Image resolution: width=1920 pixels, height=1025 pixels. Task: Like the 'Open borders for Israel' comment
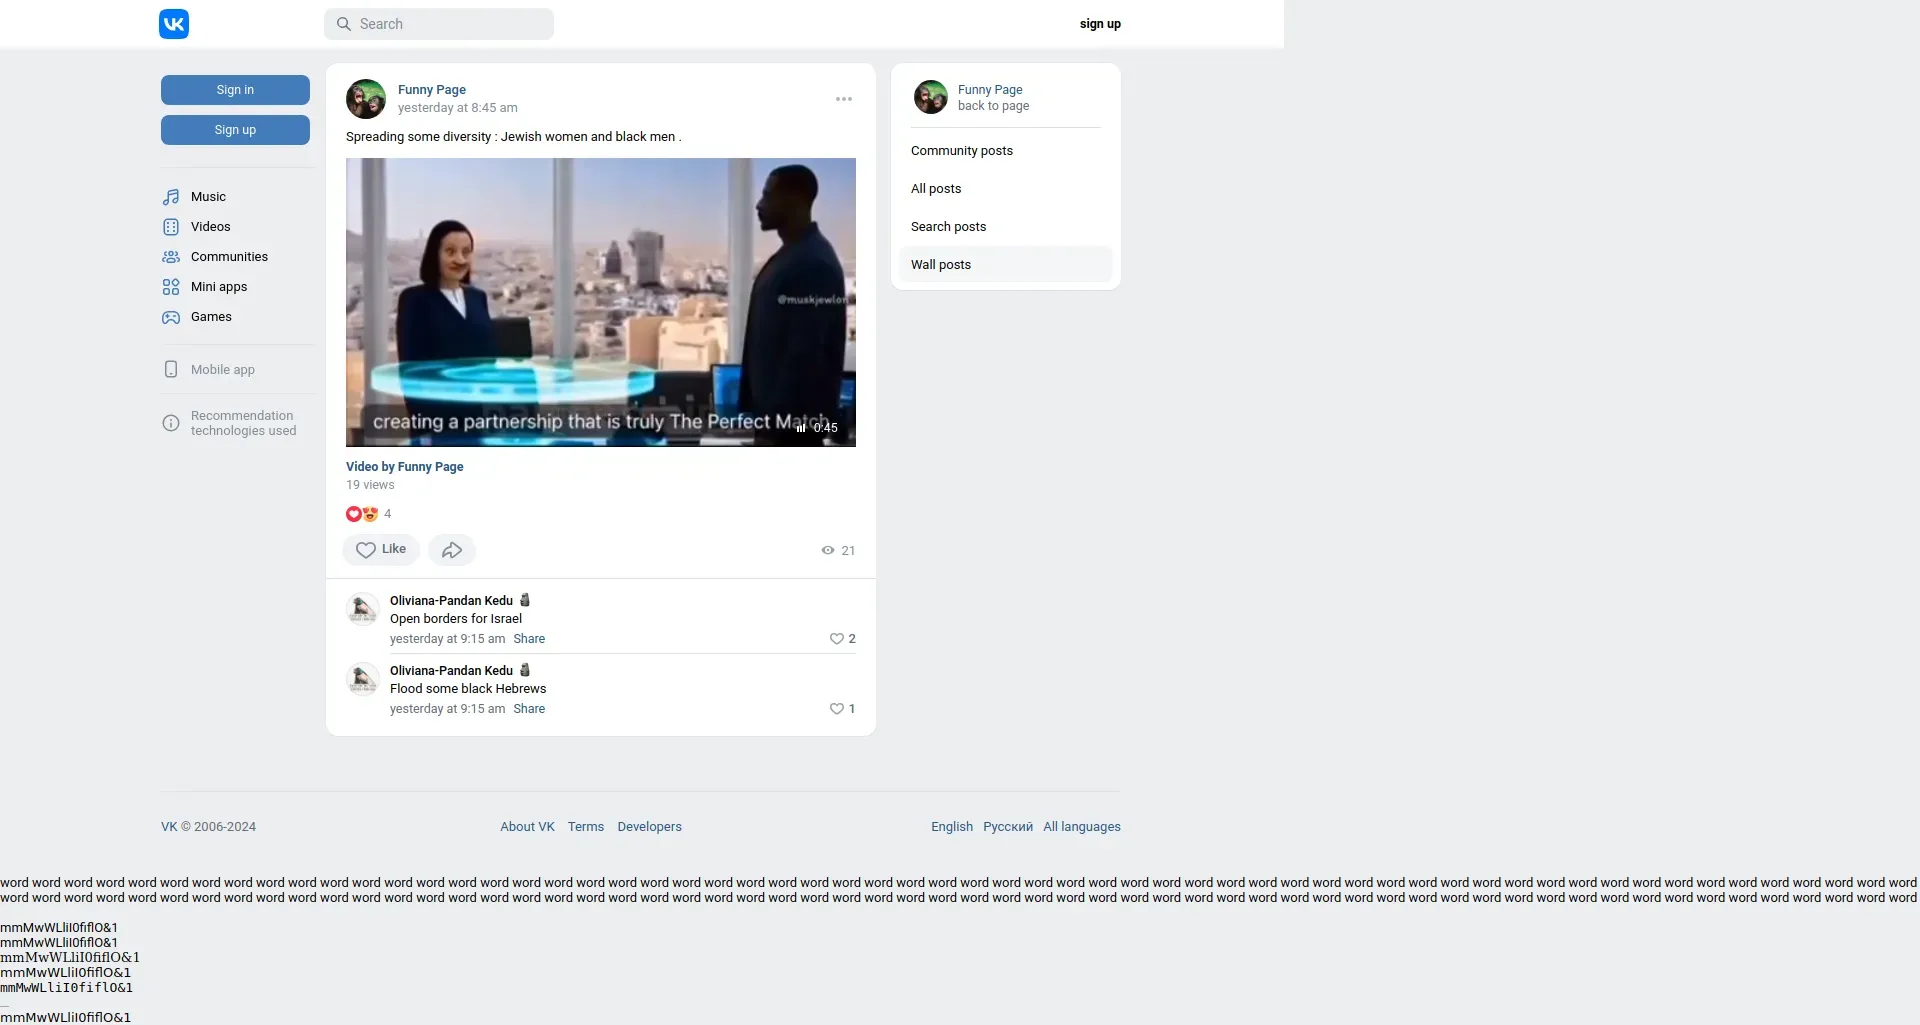point(837,639)
